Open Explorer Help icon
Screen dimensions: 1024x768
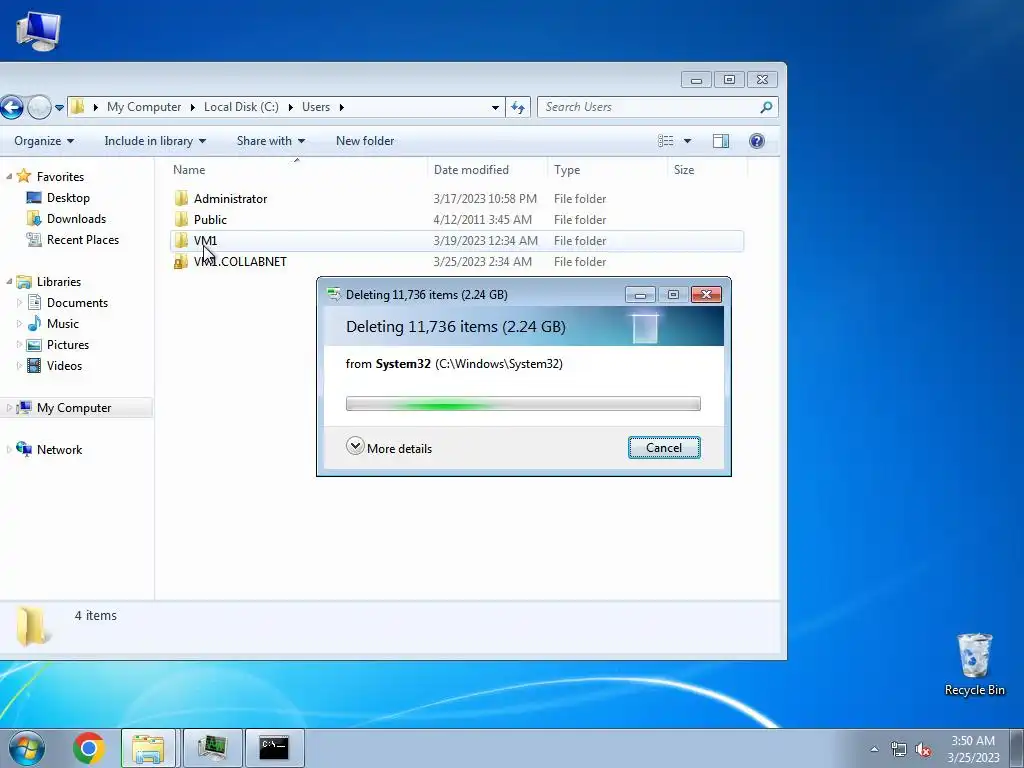coord(757,141)
